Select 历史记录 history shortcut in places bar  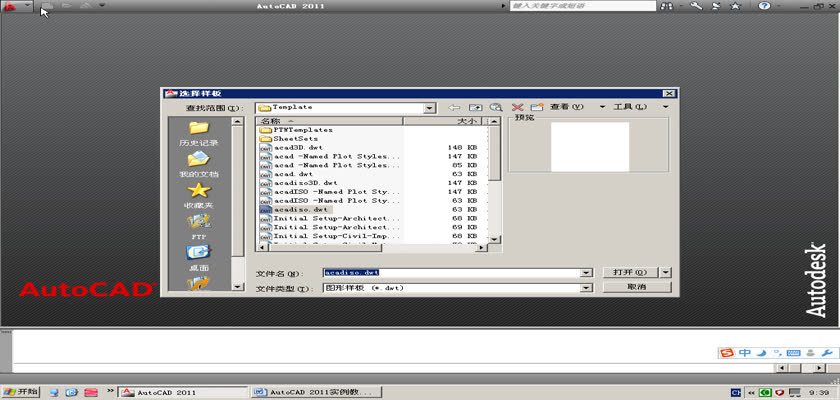199,134
